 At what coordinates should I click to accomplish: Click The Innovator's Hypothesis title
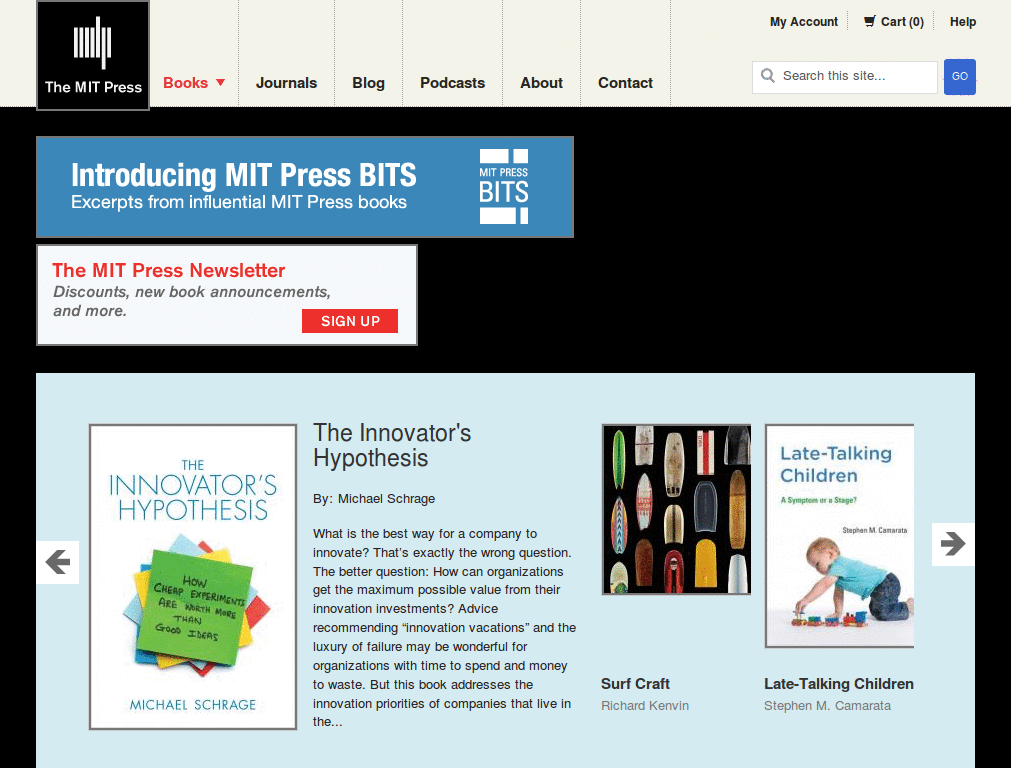392,445
